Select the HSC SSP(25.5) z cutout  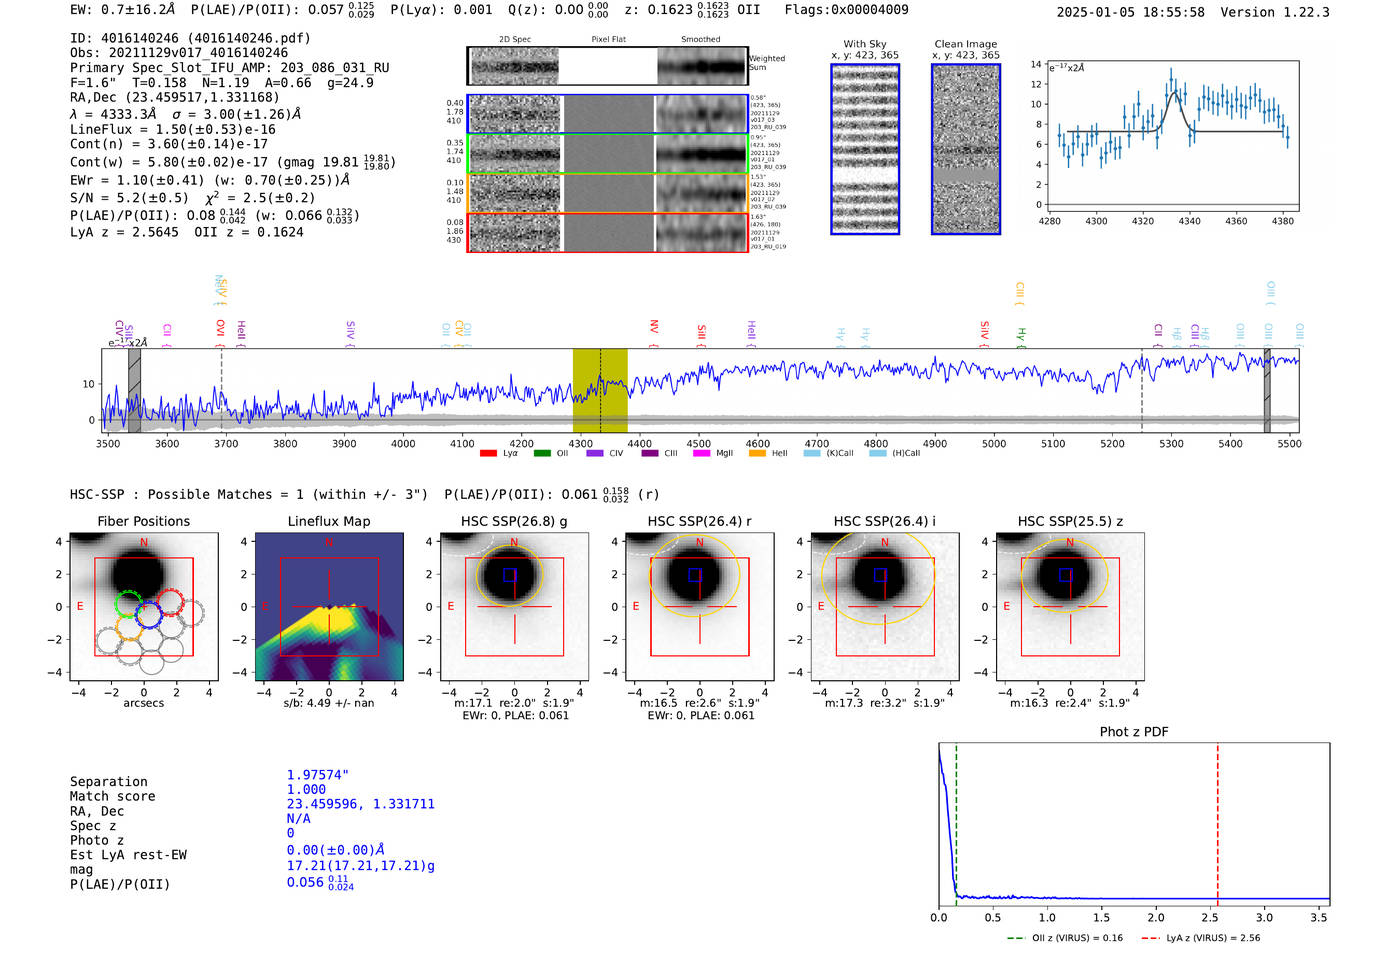(x=1070, y=607)
